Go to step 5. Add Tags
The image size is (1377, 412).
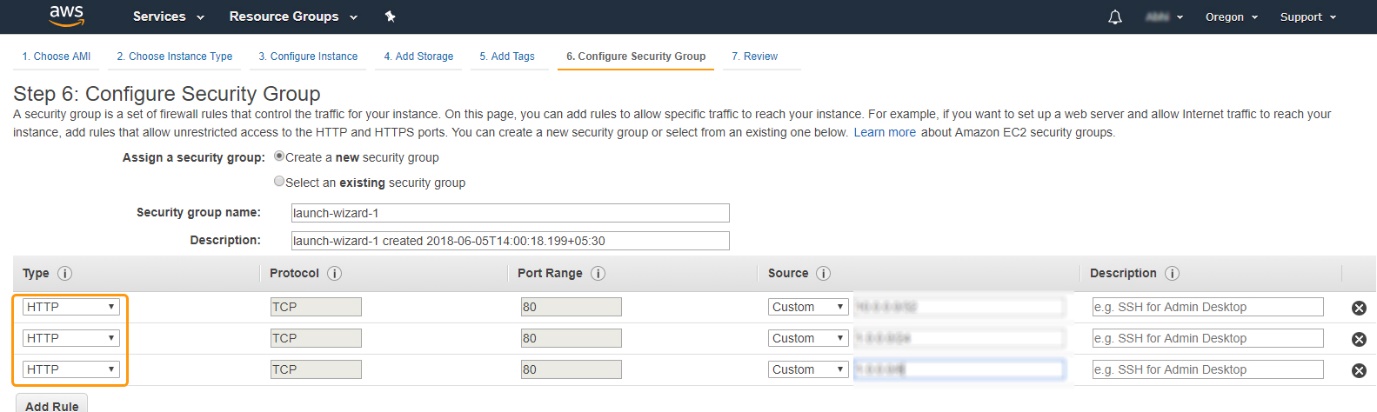(x=507, y=56)
